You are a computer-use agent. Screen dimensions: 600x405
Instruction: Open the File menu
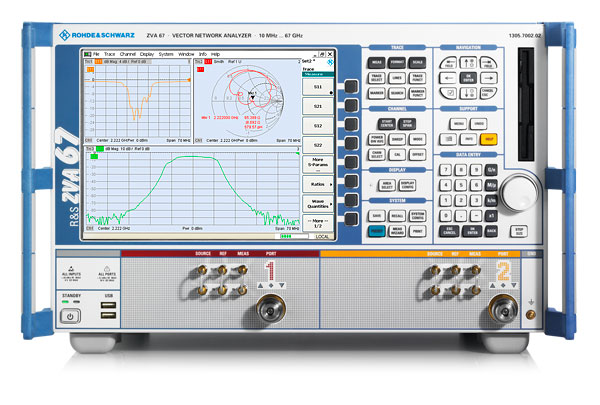pos(96,54)
